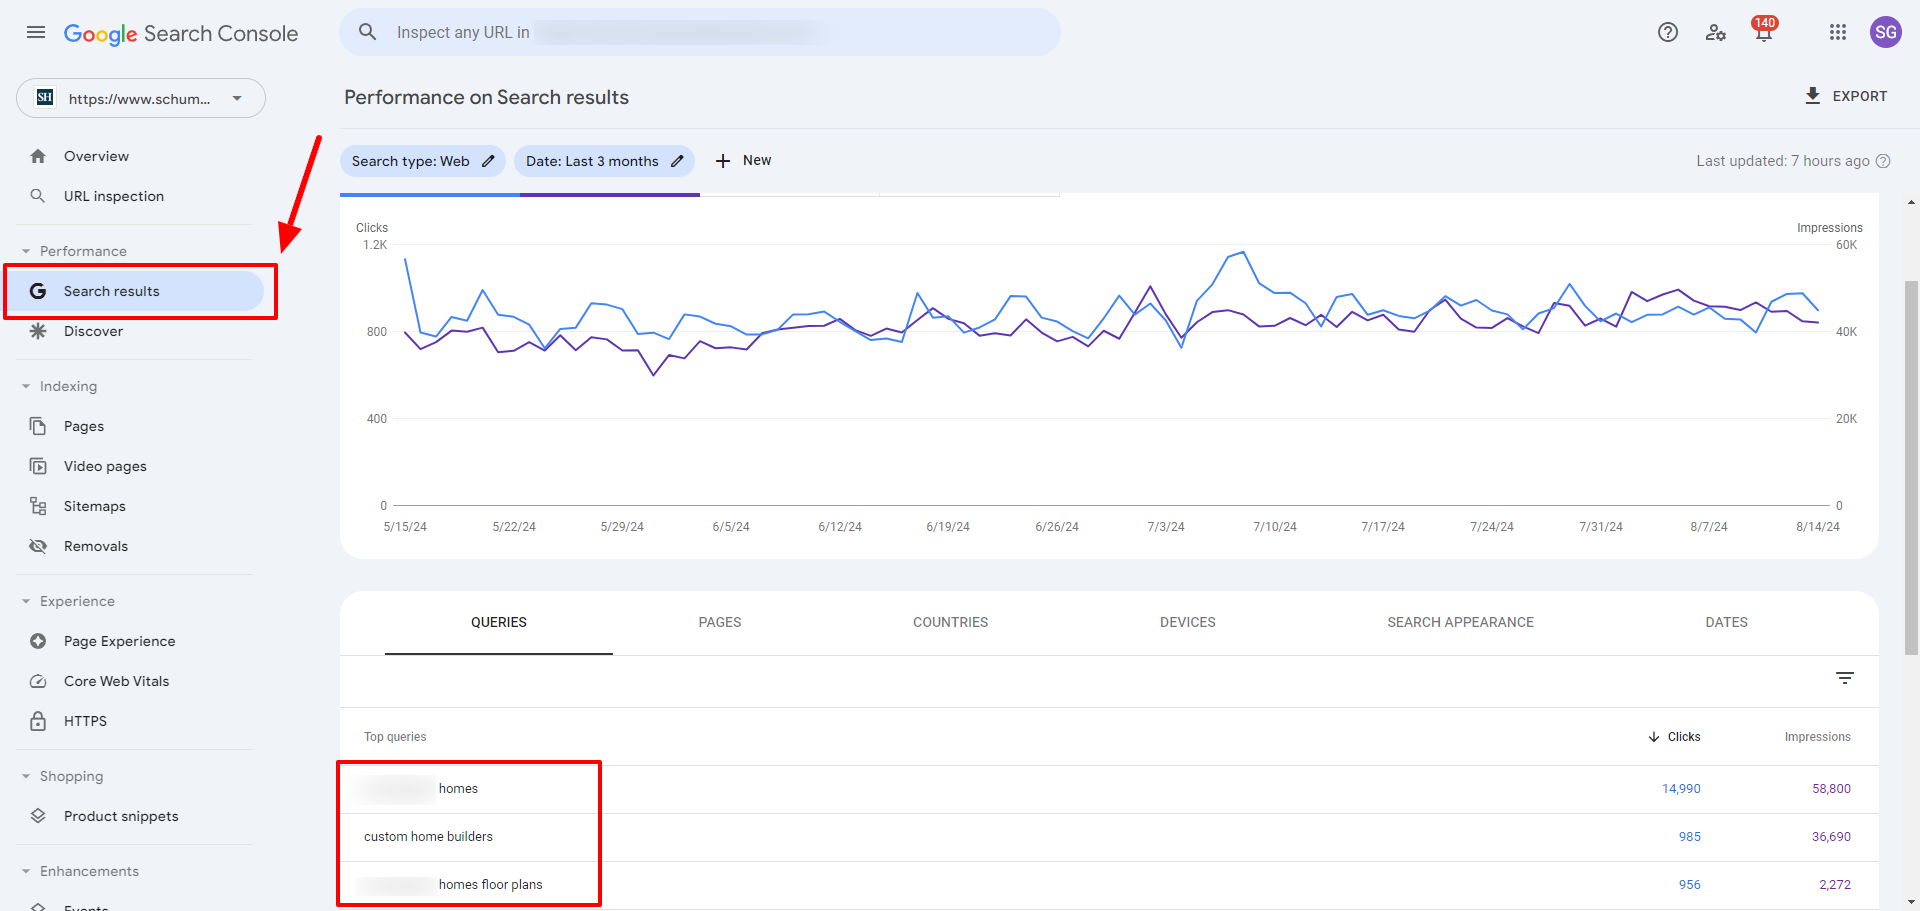Click the 14,990 clicks value
Screen dimensions: 1920x911
point(1681,789)
